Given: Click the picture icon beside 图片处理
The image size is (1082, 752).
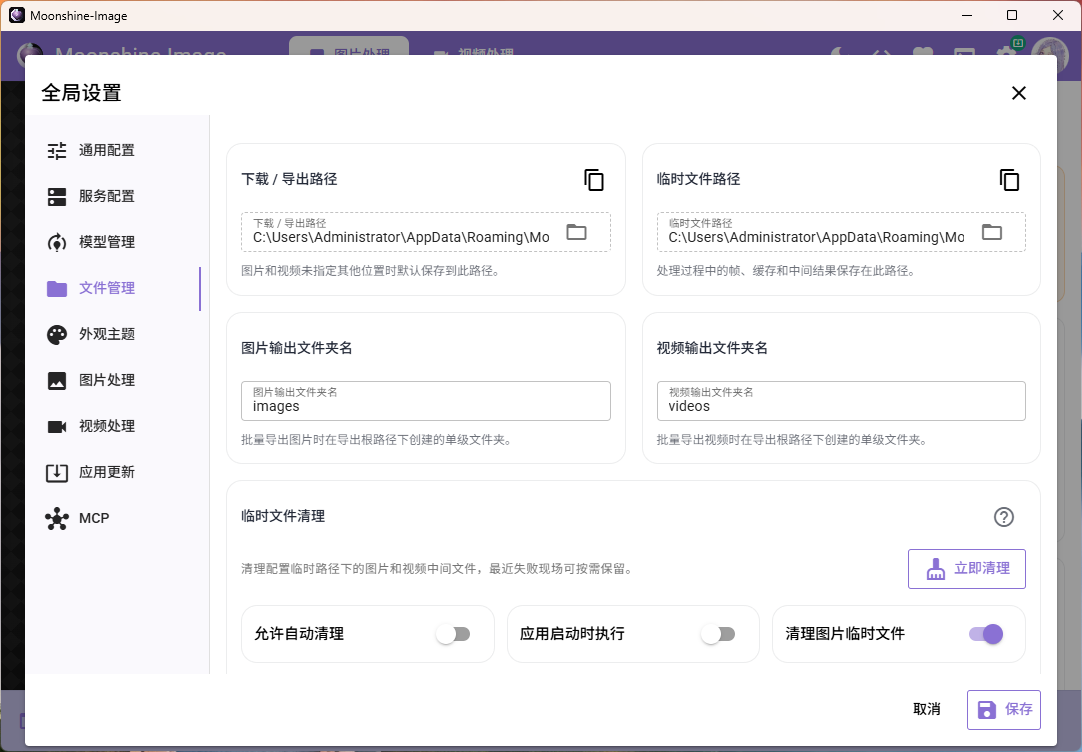Looking at the screenshot, I should [57, 380].
